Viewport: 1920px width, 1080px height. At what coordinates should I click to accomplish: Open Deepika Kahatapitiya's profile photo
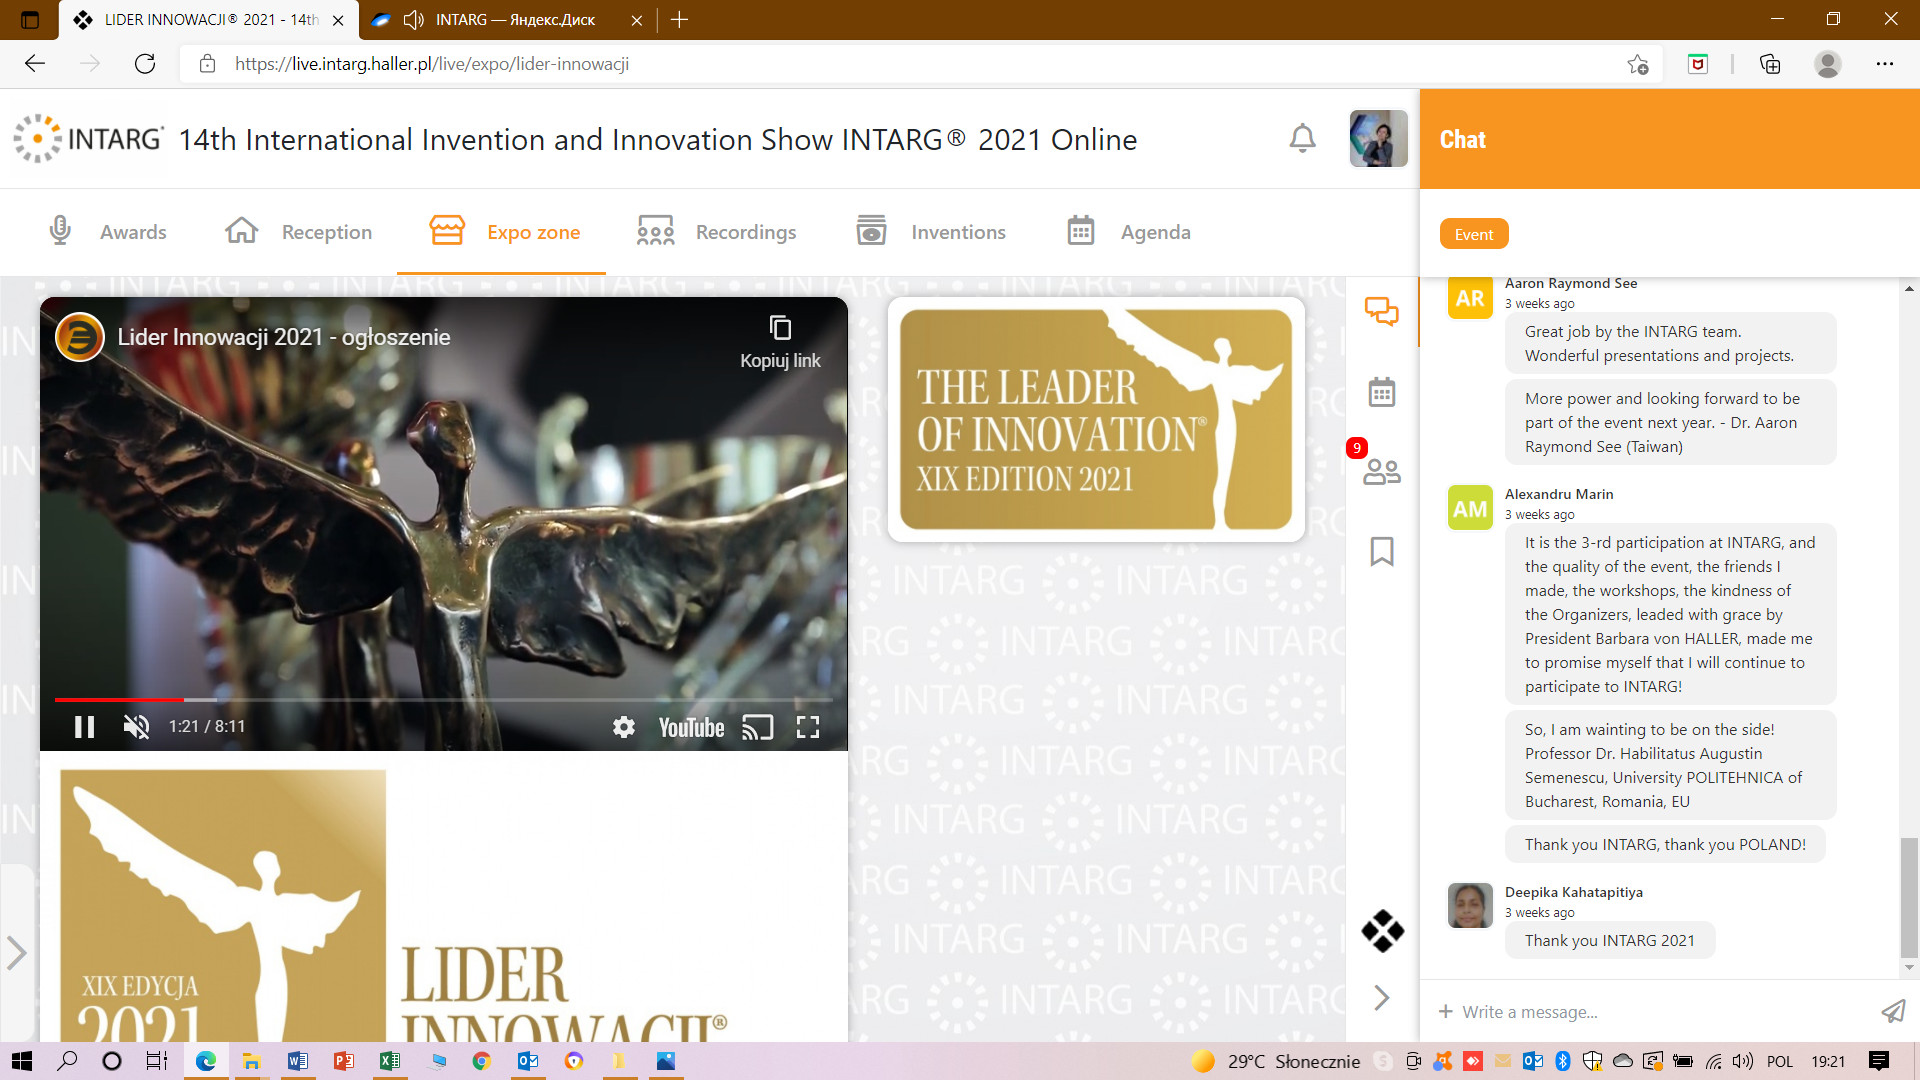1470,906
